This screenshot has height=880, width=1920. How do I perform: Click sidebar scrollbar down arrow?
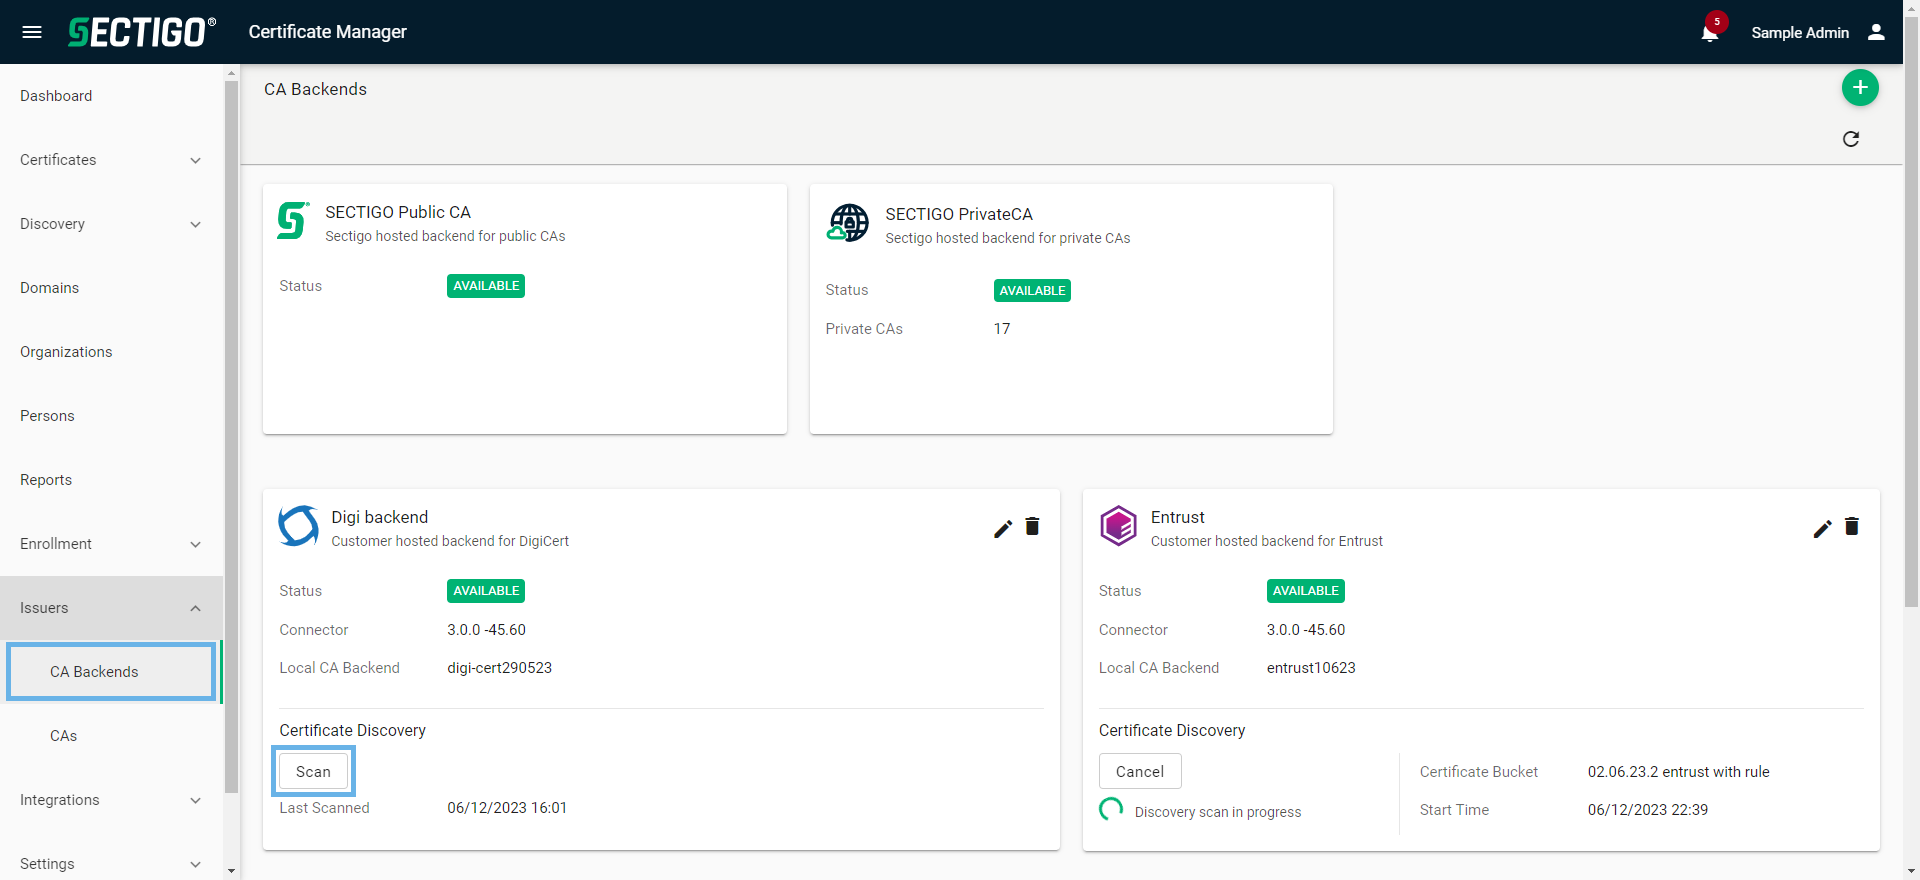[x=232, y=871]
